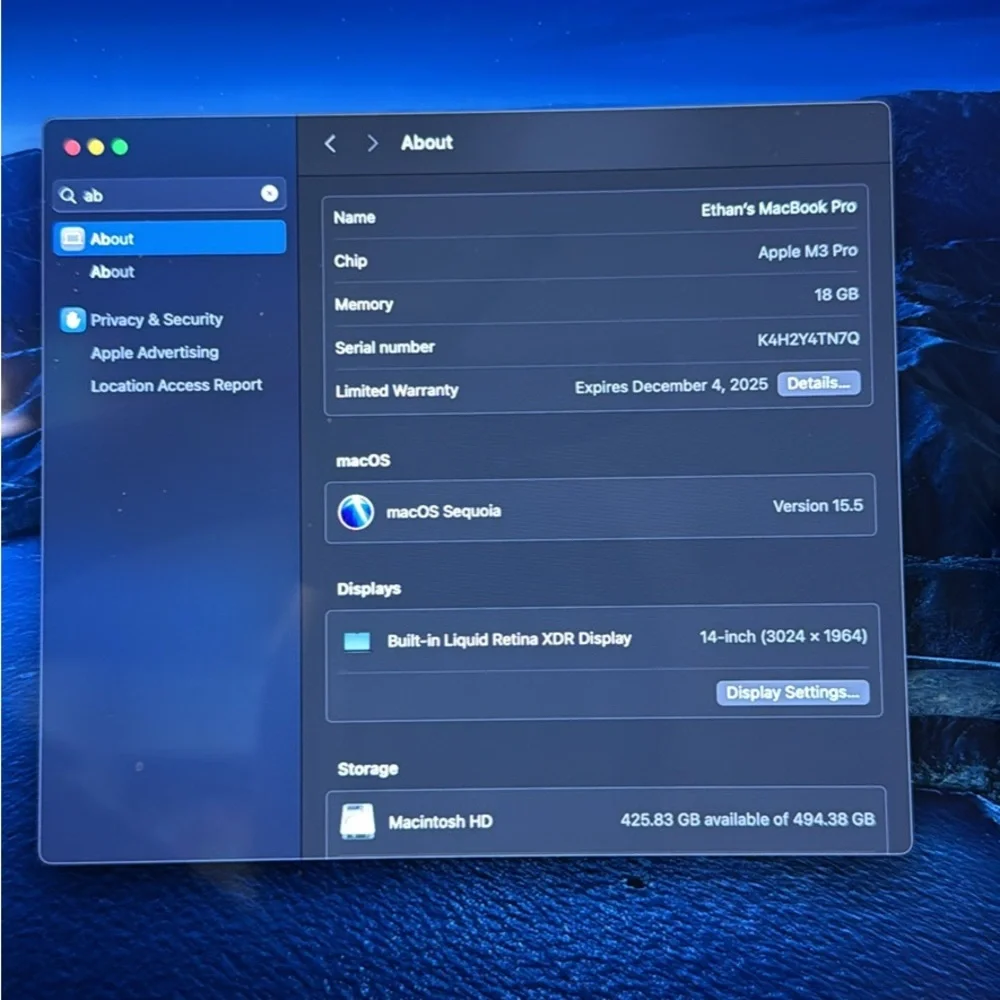Click the chip value Apple M3 Pro
The height and width of the screenshot is (1000, 1000).
807,251
